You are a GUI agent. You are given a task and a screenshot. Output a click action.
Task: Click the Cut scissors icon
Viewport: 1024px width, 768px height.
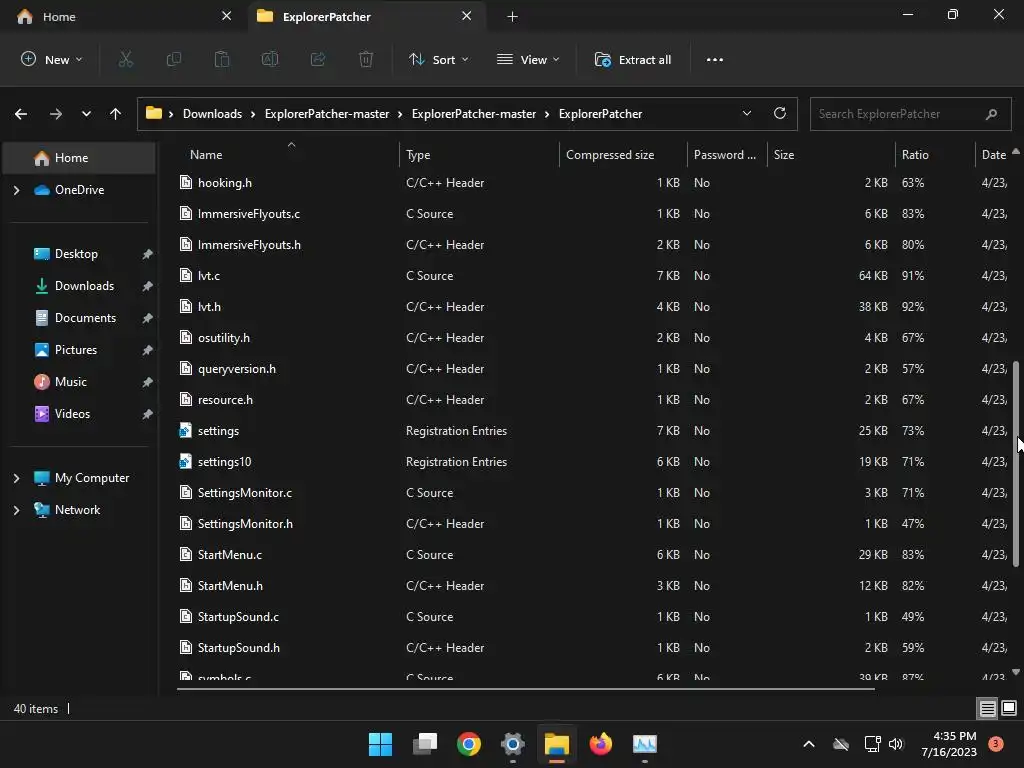point(125,59)
